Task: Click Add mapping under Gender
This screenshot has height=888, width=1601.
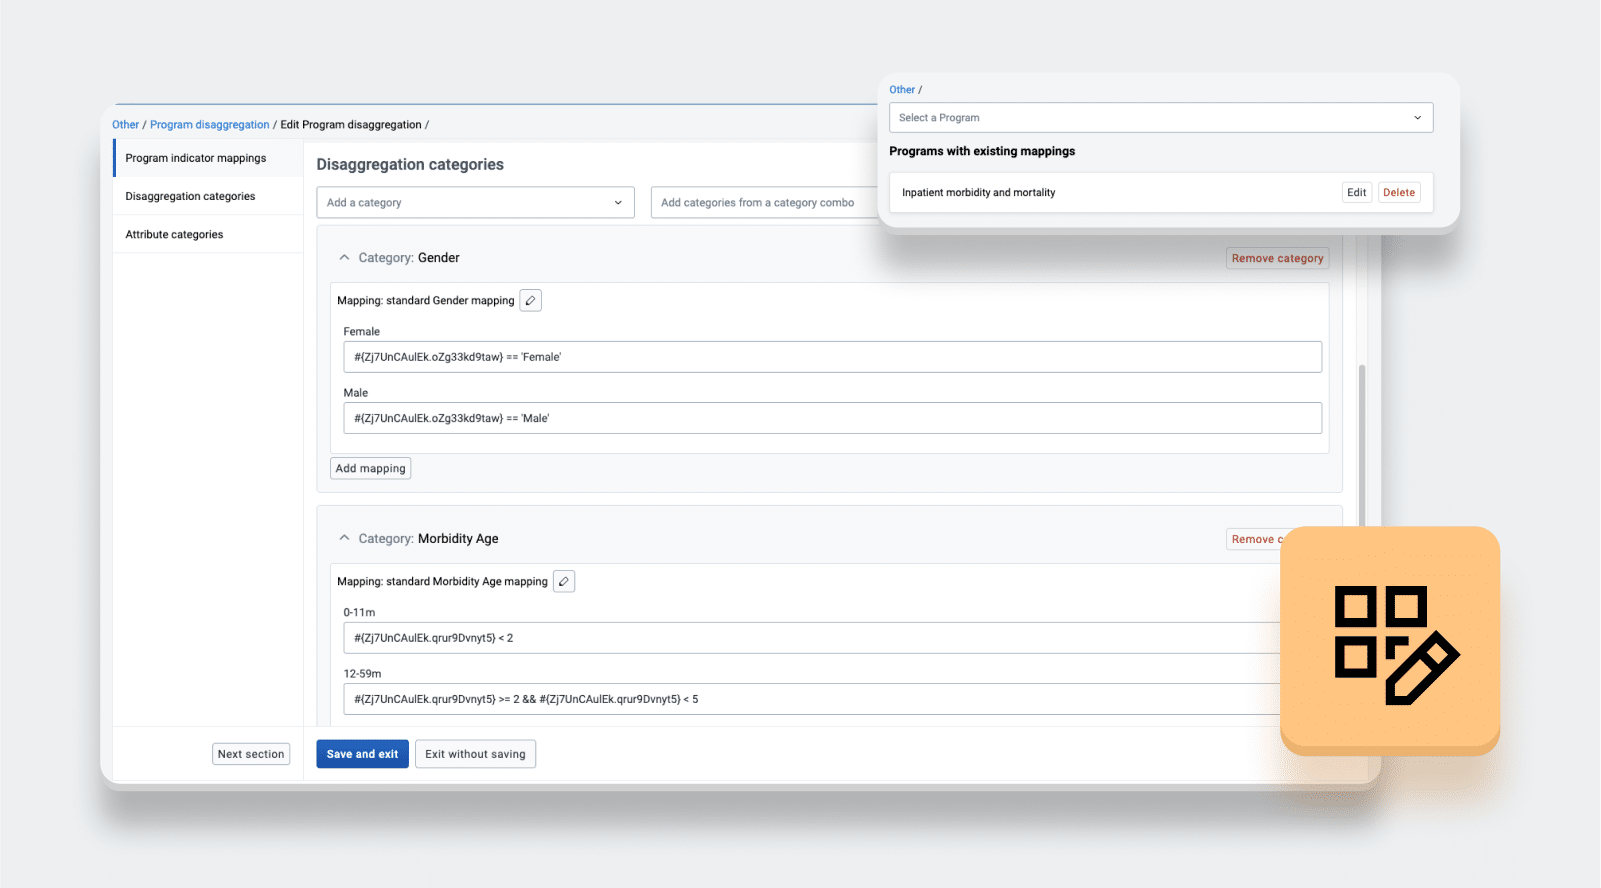Action: pos(370,469)
